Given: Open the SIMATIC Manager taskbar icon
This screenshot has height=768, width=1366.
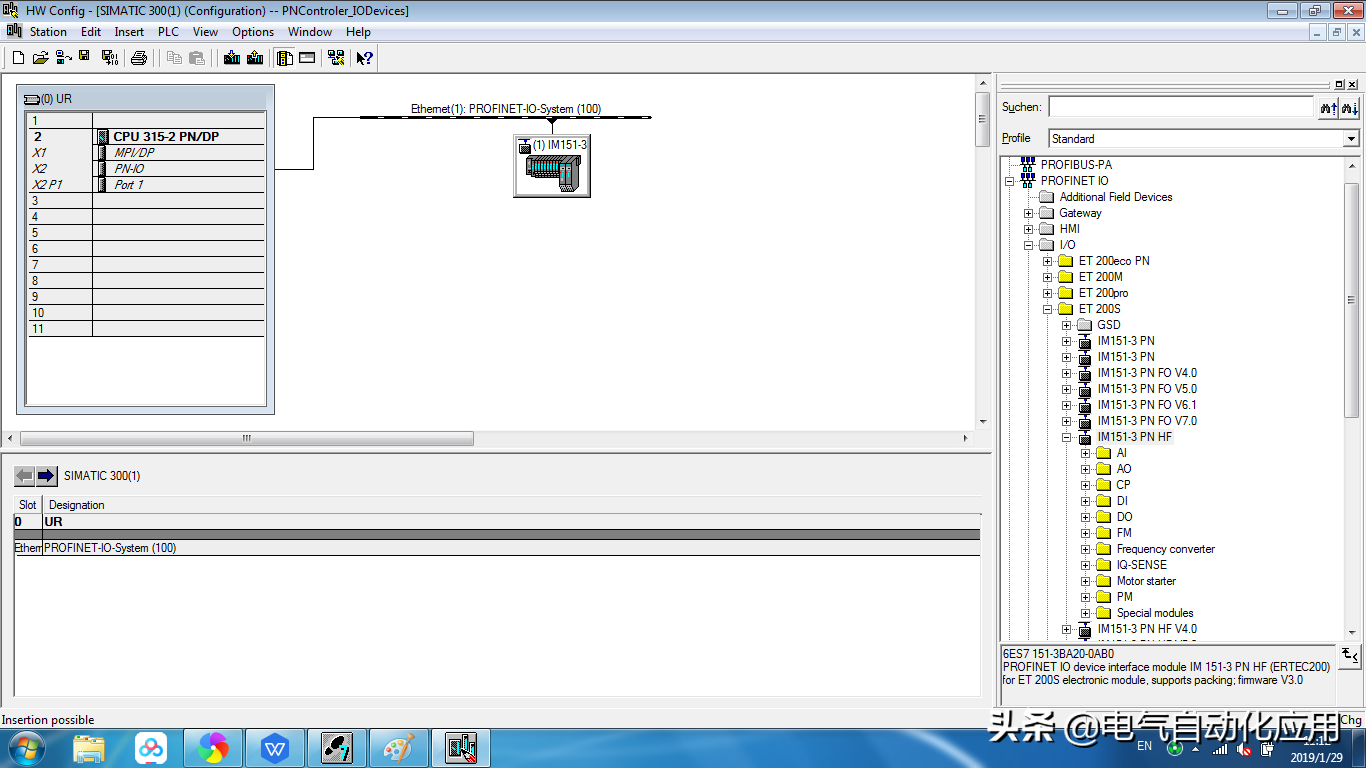Looking at the screenshot, I should click(x=337, y=748).
